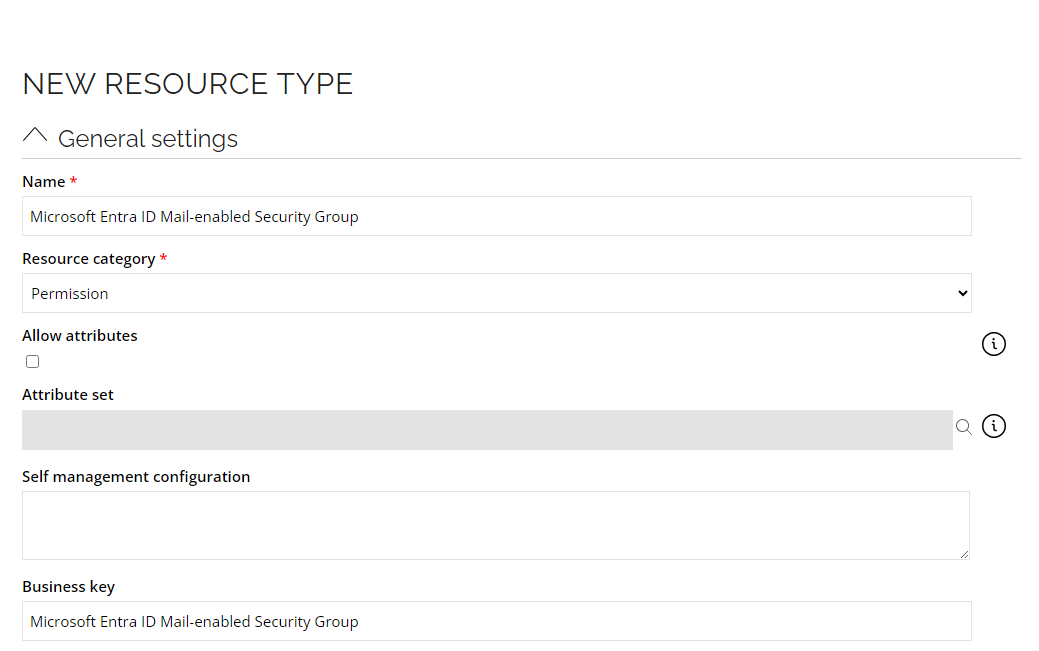The width and height of the screenshot is (1039, 651).
Task: Collapse the General settings section chevron
Action: pyautogui.click(x=35, y=135)
